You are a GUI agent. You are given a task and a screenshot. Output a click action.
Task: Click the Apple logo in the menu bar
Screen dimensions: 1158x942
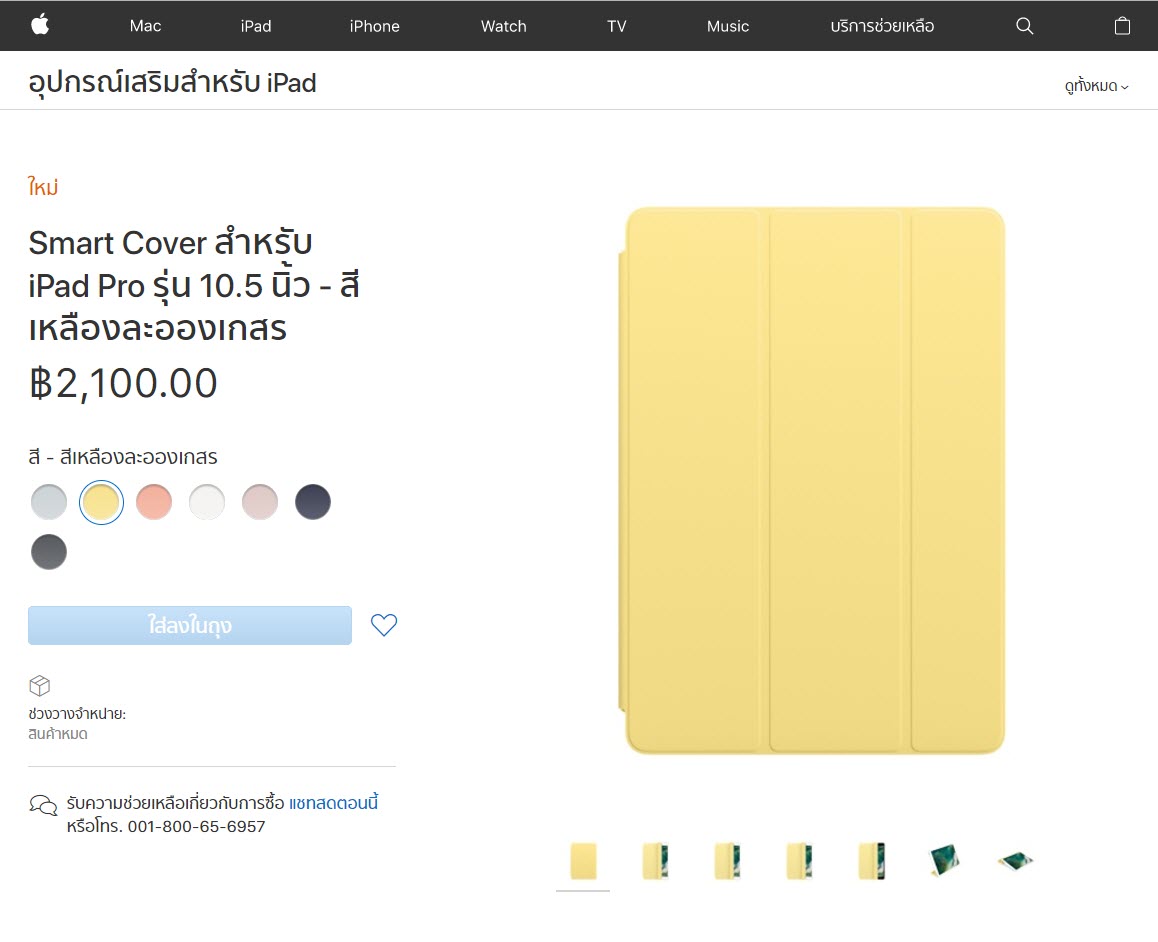click(x=39, y=25)
